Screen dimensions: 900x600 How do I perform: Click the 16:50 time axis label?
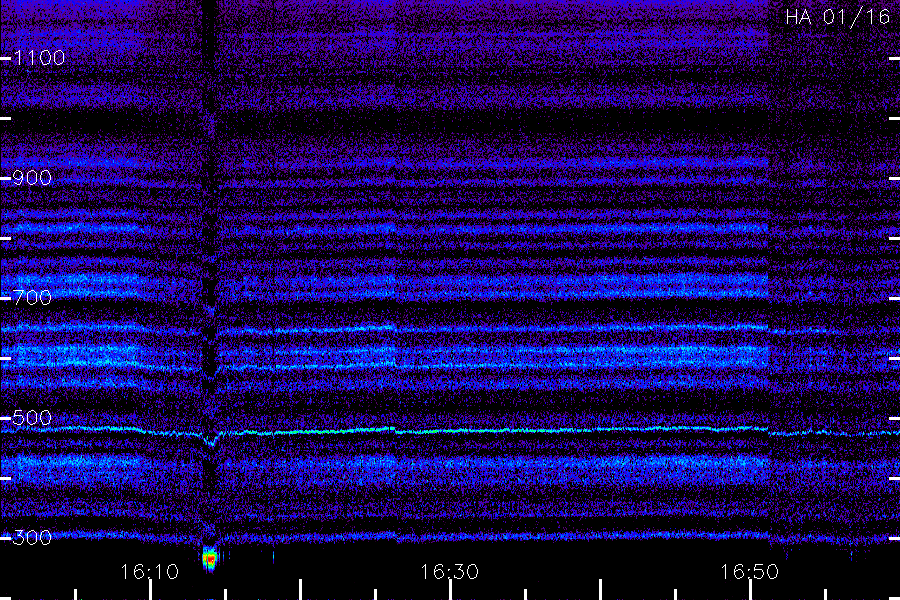pyautogui.click(x=749, y=572)
